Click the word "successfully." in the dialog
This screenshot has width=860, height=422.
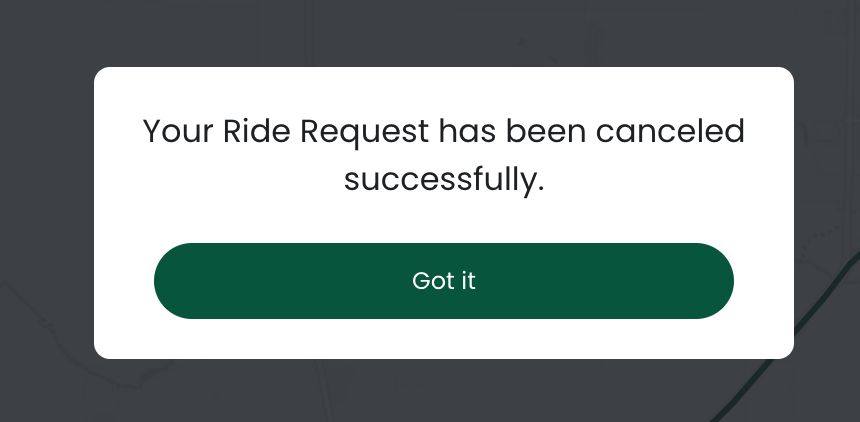click(x=444, y=180)
